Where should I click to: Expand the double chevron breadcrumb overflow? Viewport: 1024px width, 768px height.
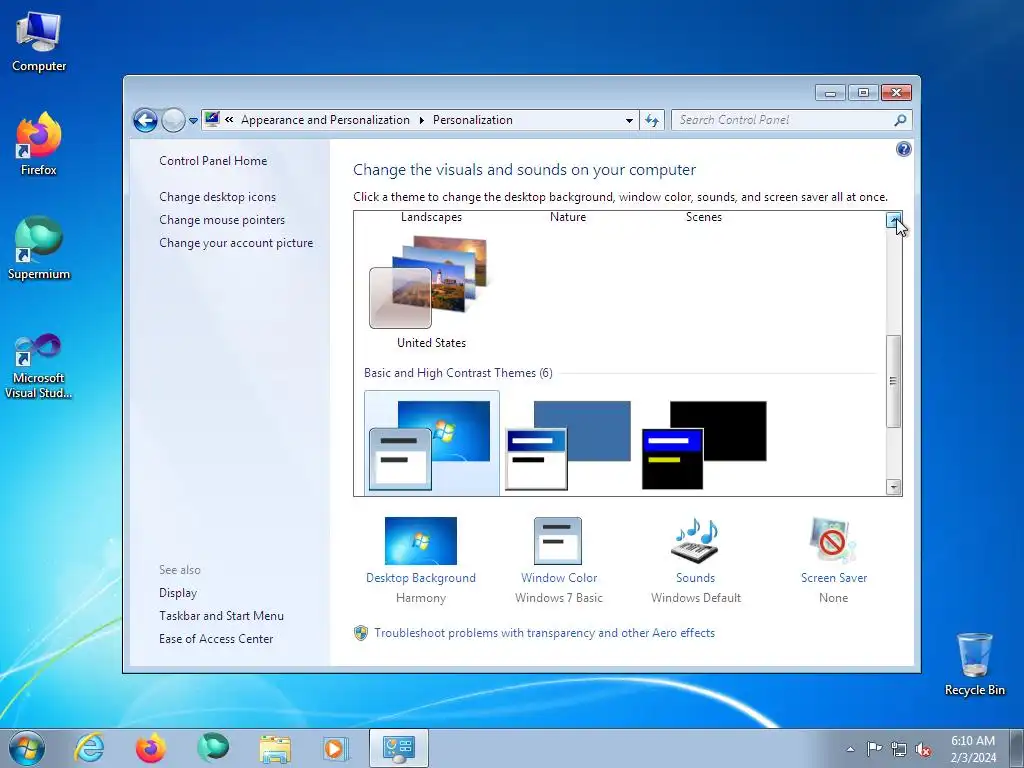click(x=229, y=120)
